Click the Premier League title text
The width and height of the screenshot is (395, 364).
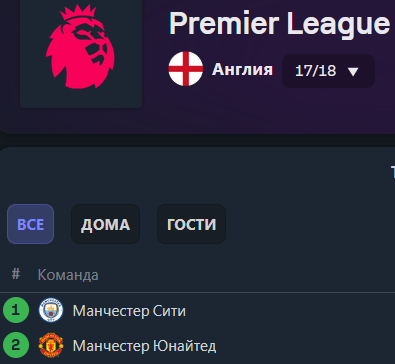279,24
